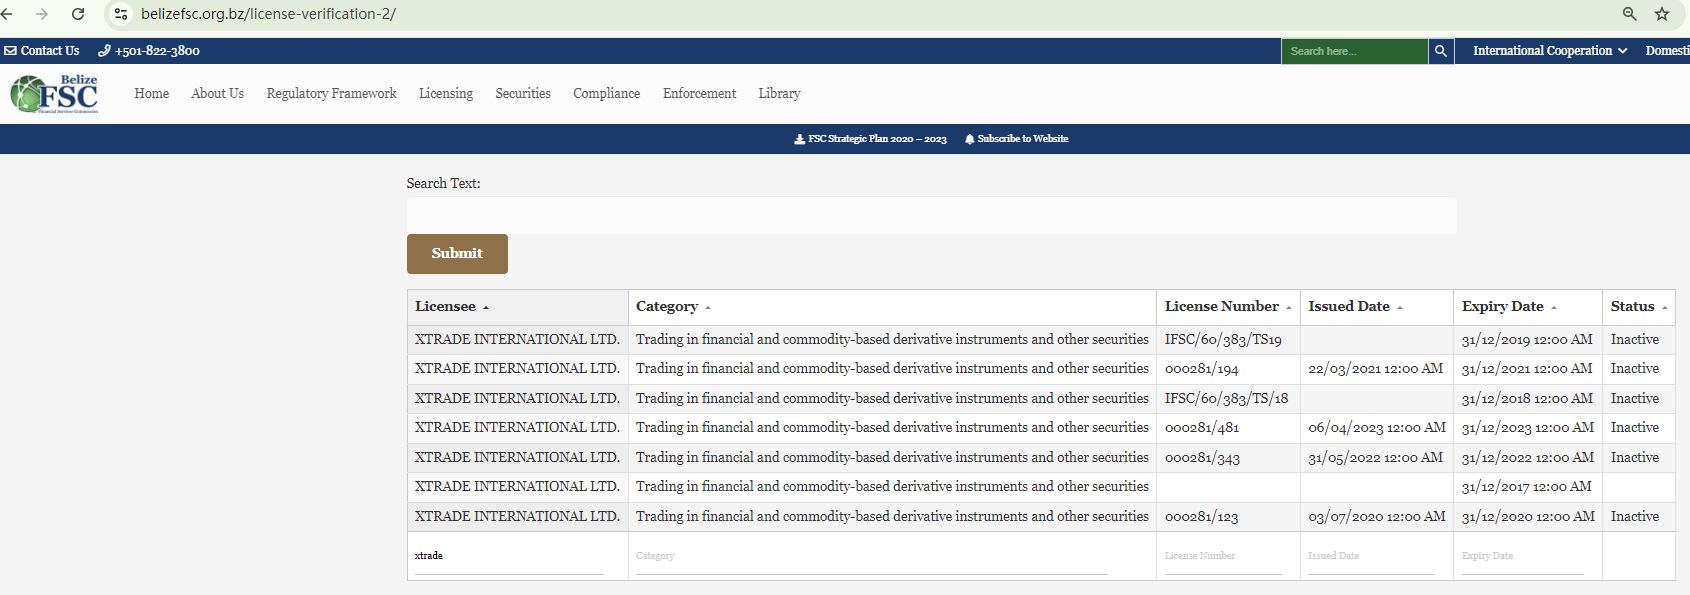The width and height of the screenshot is (1690, 595).
Task: Focus the Search Text input field
Action: pyautogui.click(x=931, y=215)
